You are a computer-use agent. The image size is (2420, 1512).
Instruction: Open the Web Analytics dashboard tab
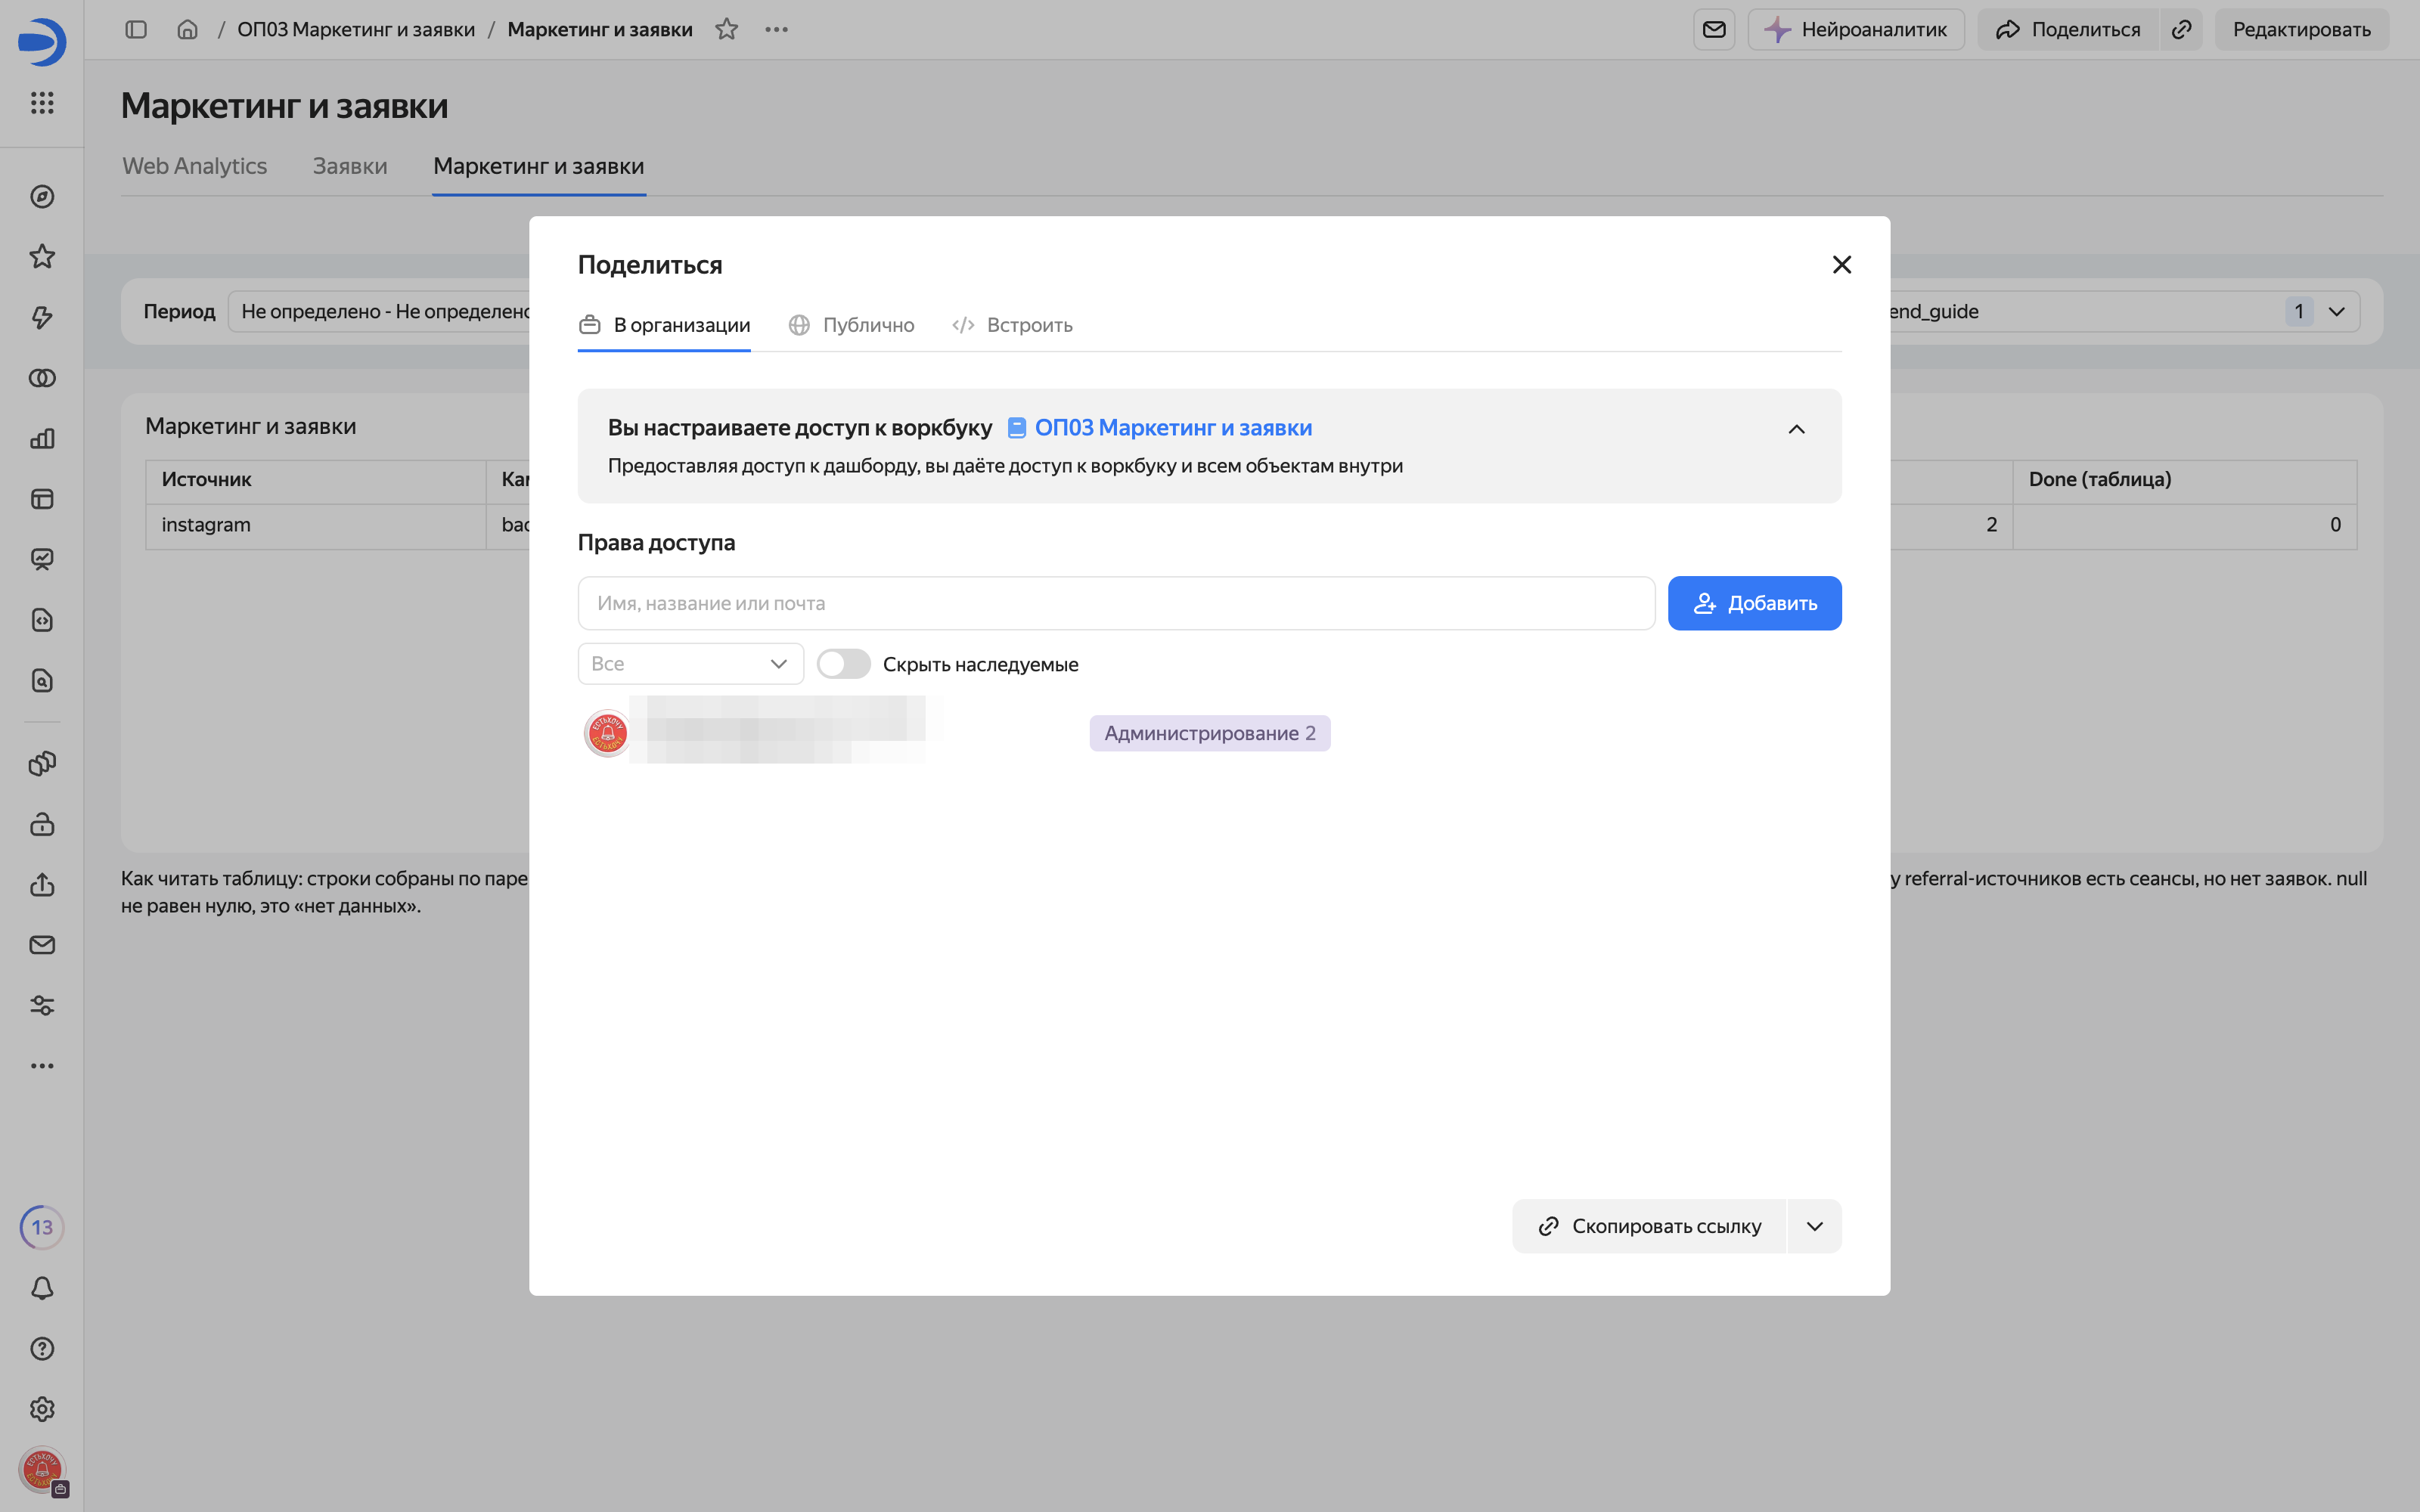[195, 166]
